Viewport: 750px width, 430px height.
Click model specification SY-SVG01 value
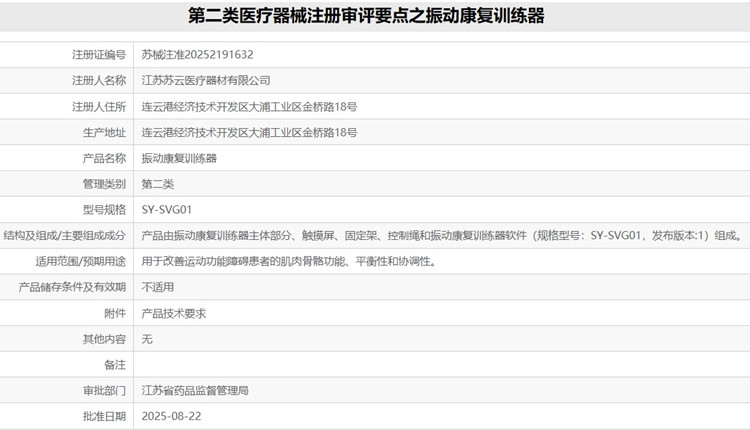pos(167,210)
